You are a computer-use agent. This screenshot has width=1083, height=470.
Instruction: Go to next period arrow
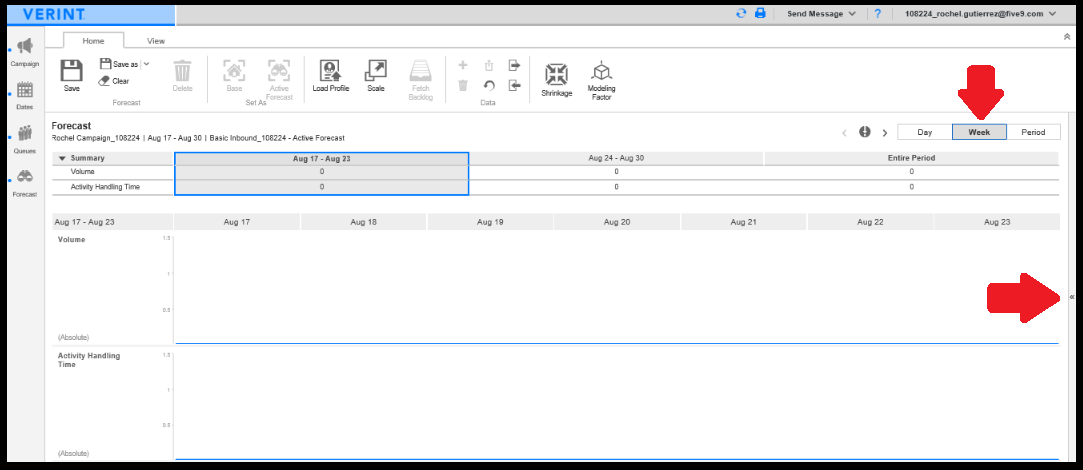click(885, 133)
